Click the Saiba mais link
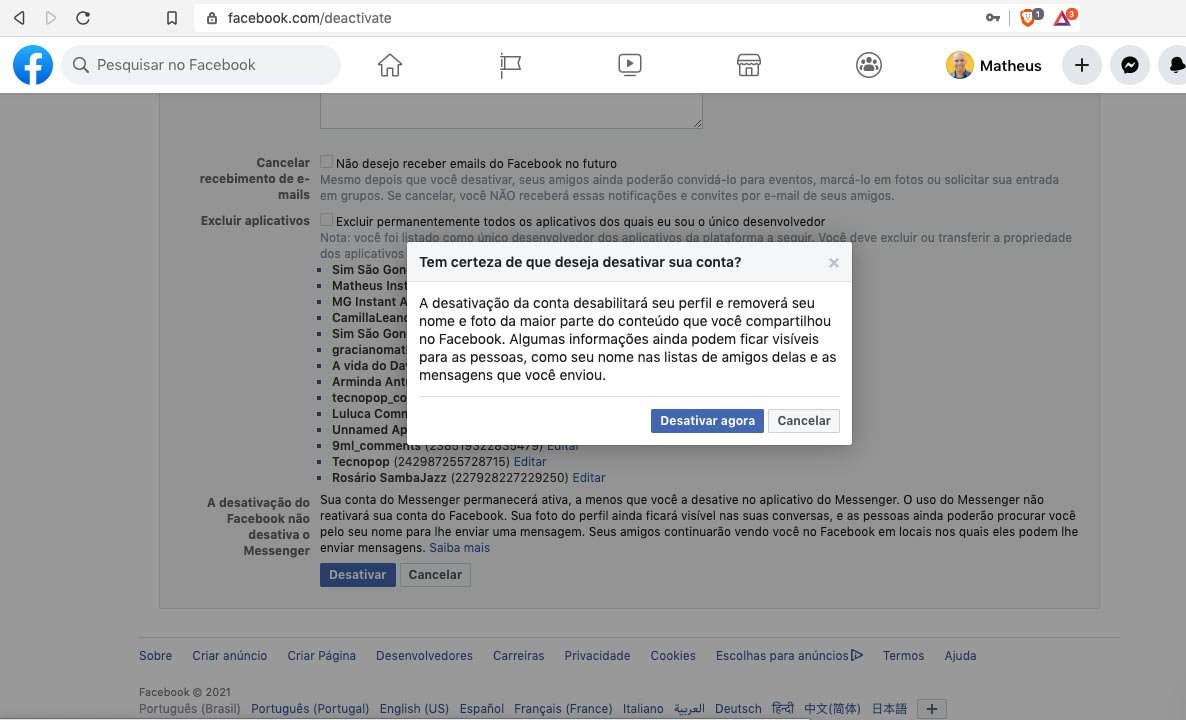Viewport: 1186px width, 720px height. (x=459, y=548)
